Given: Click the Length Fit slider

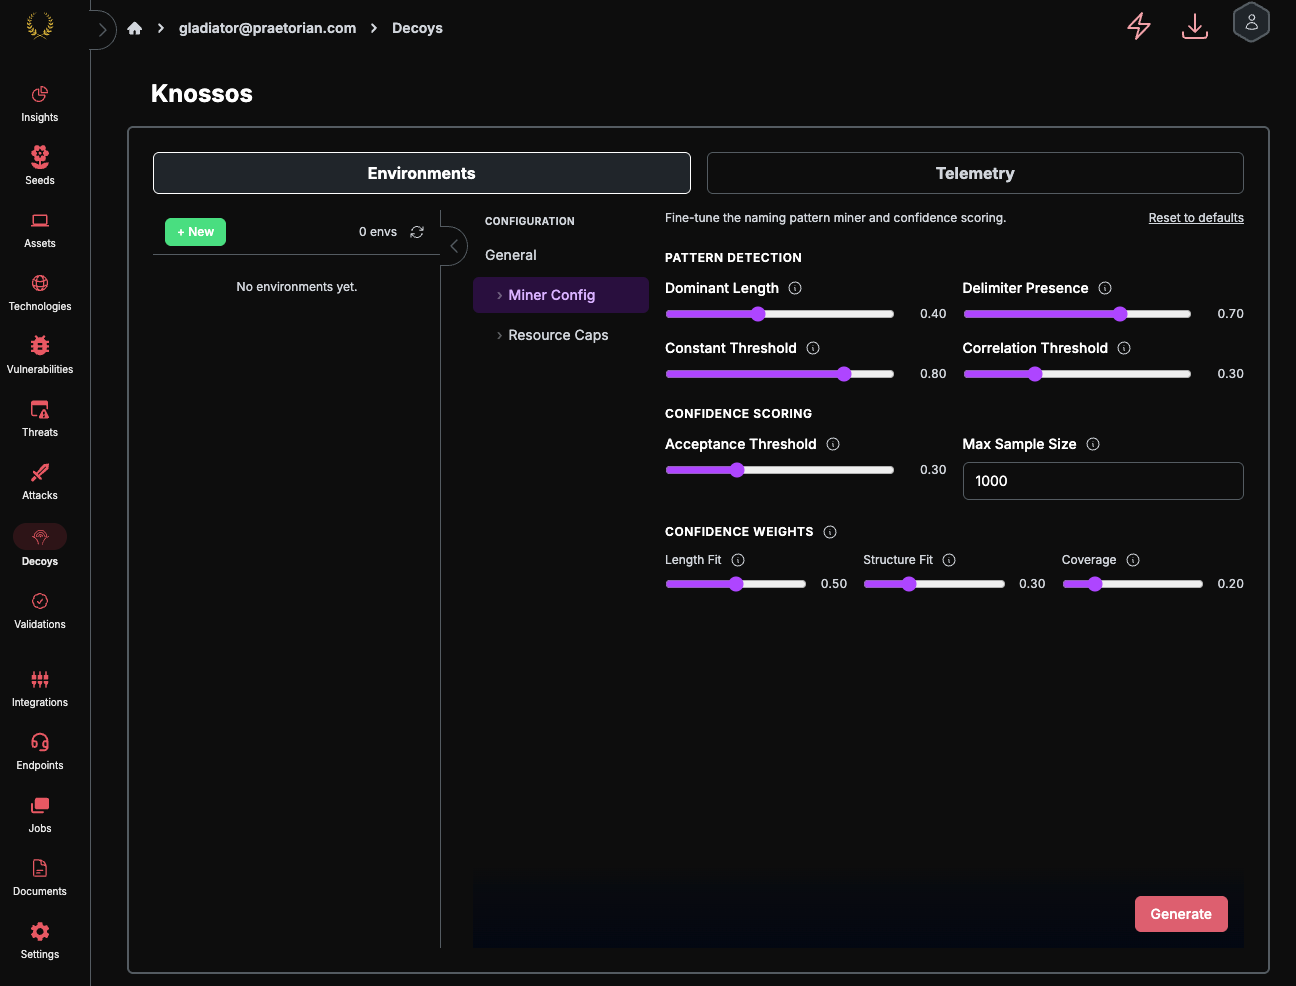Looking at the screenshot, I should click(736, 584).
